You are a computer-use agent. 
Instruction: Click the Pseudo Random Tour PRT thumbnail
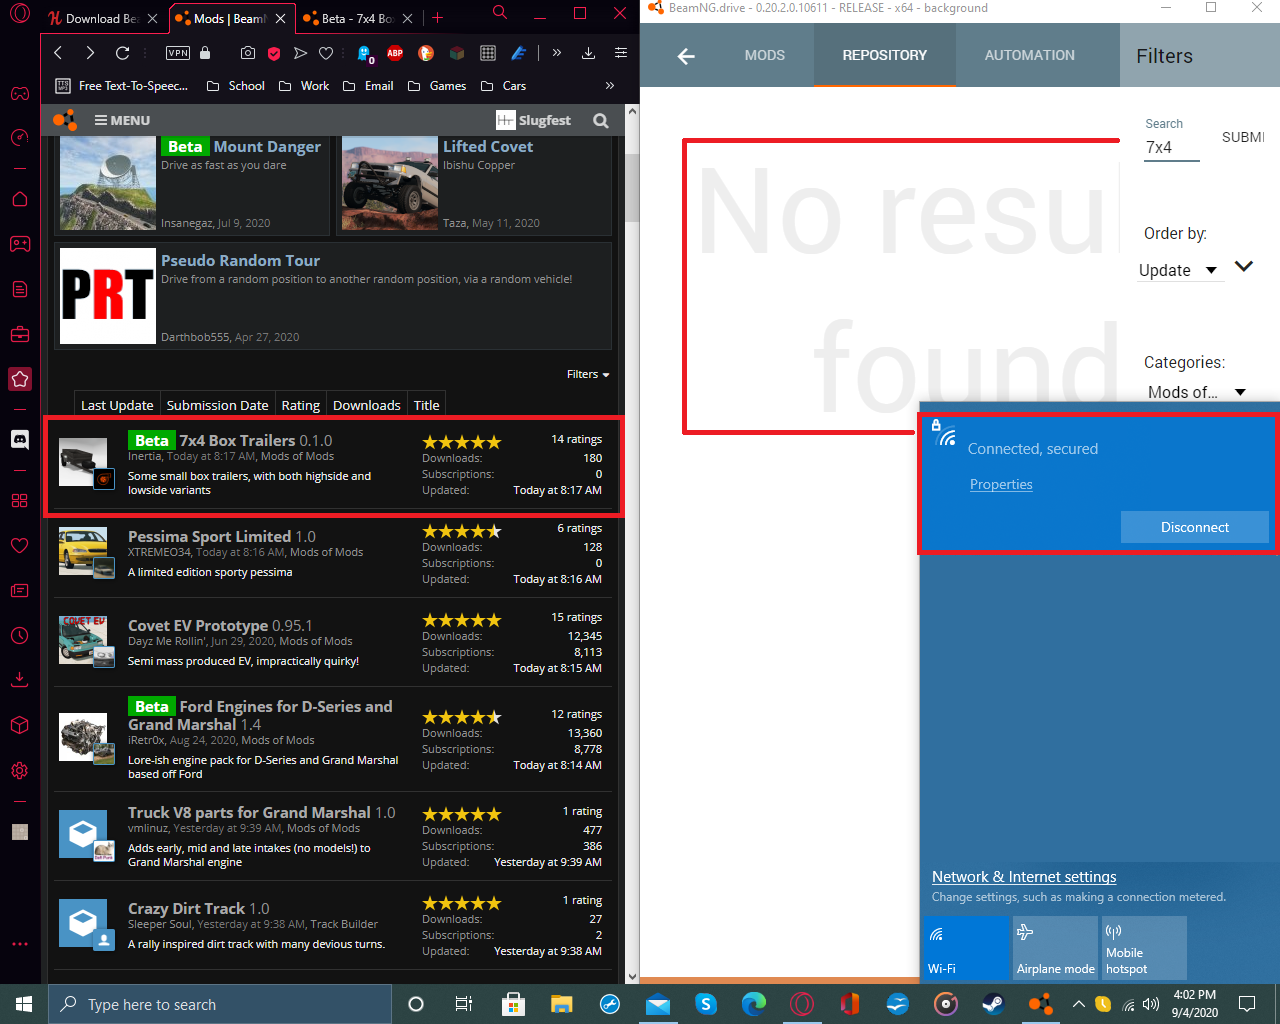coord(108,296)
